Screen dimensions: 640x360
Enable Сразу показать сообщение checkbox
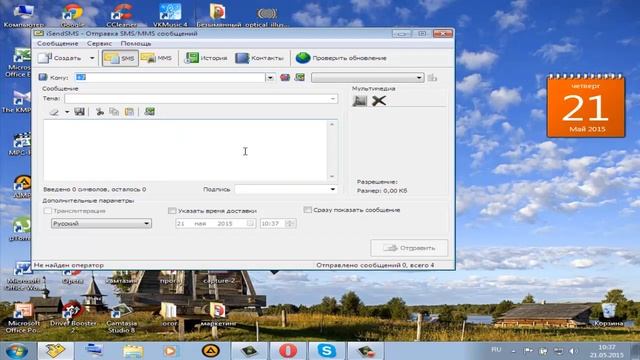tap(308, 210)
